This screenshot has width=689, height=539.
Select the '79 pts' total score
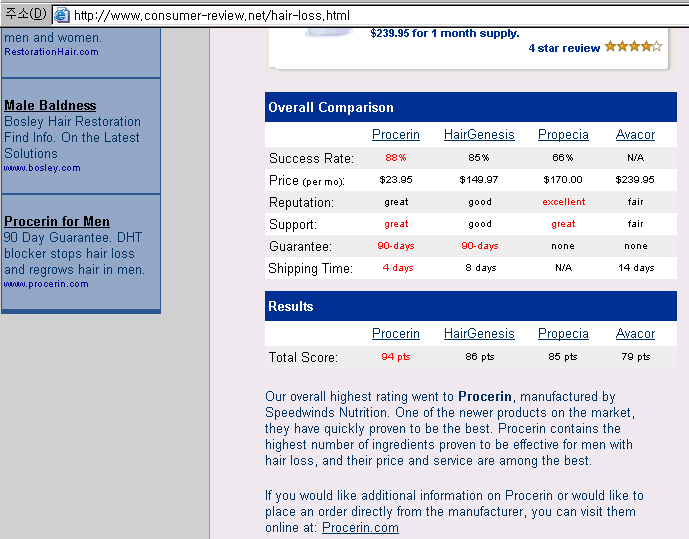(x=636, y=357)
